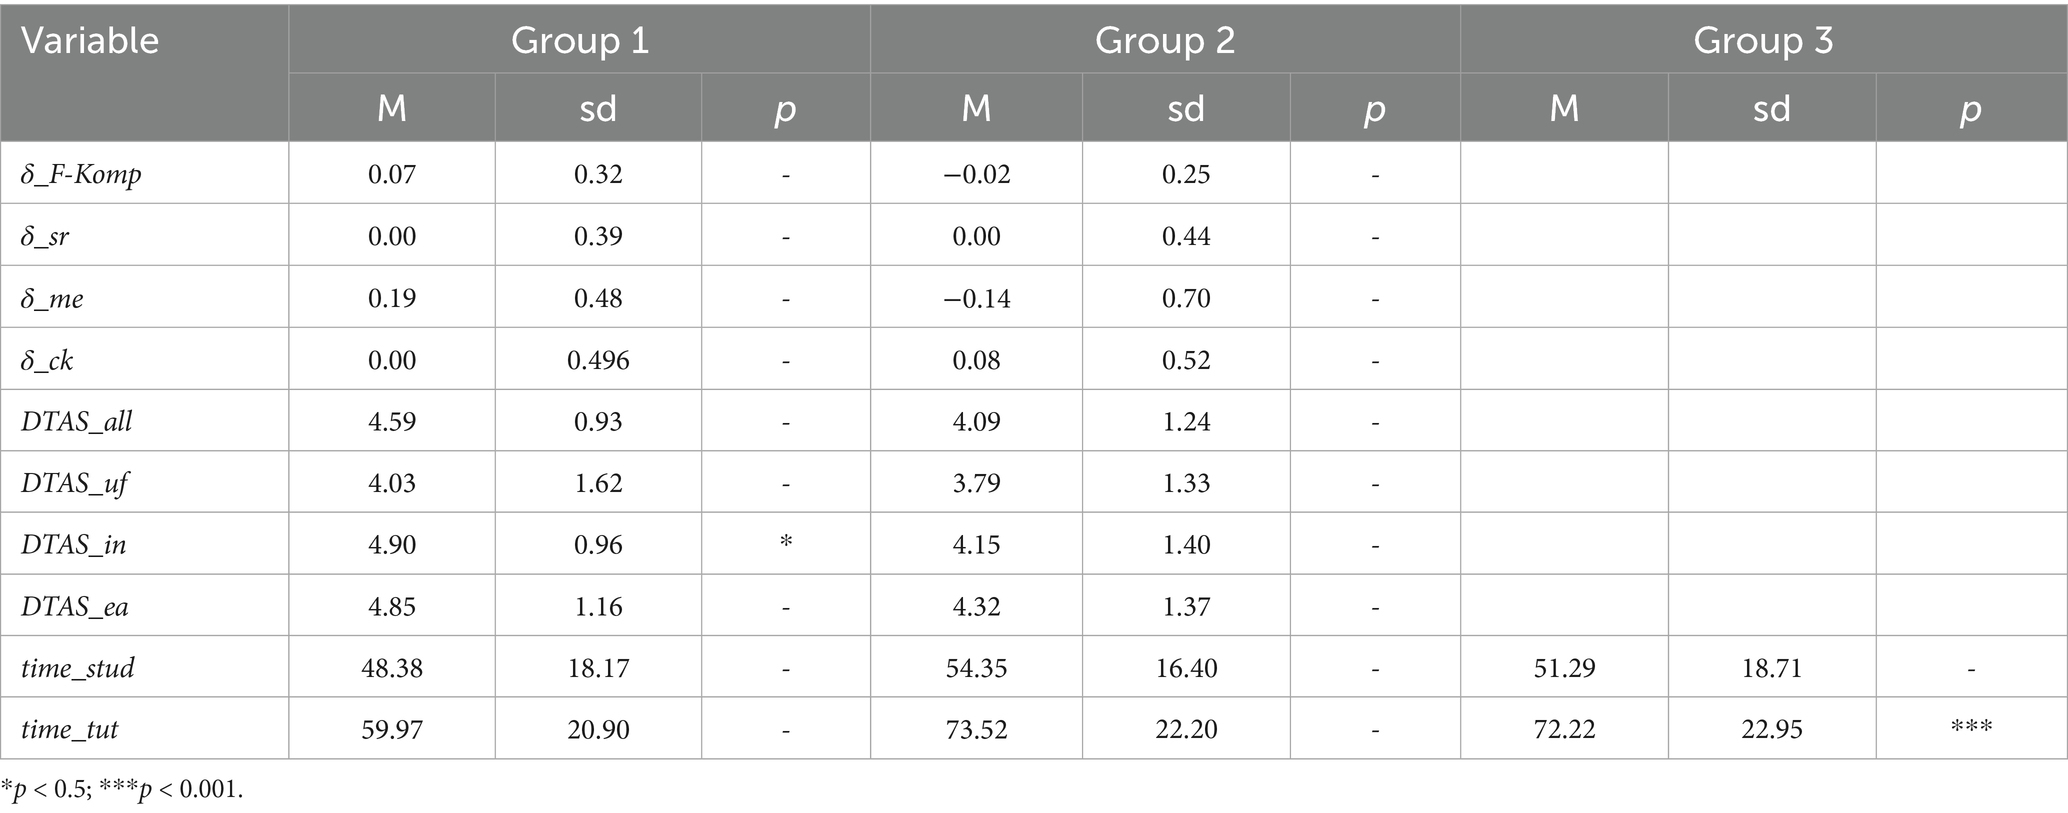Click the cell showing 48.38
Image resolution: width=2068 pixels, height=813 pixels.
[x=392, y=668]
